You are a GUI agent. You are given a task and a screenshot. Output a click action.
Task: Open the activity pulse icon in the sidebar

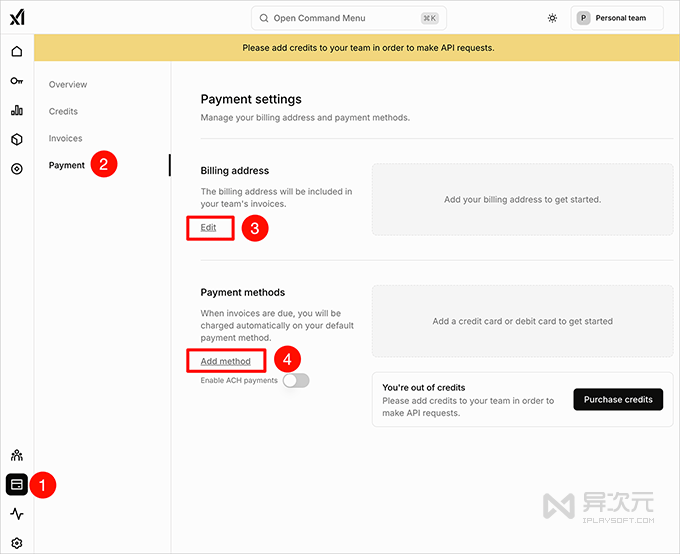pos(17,514)
